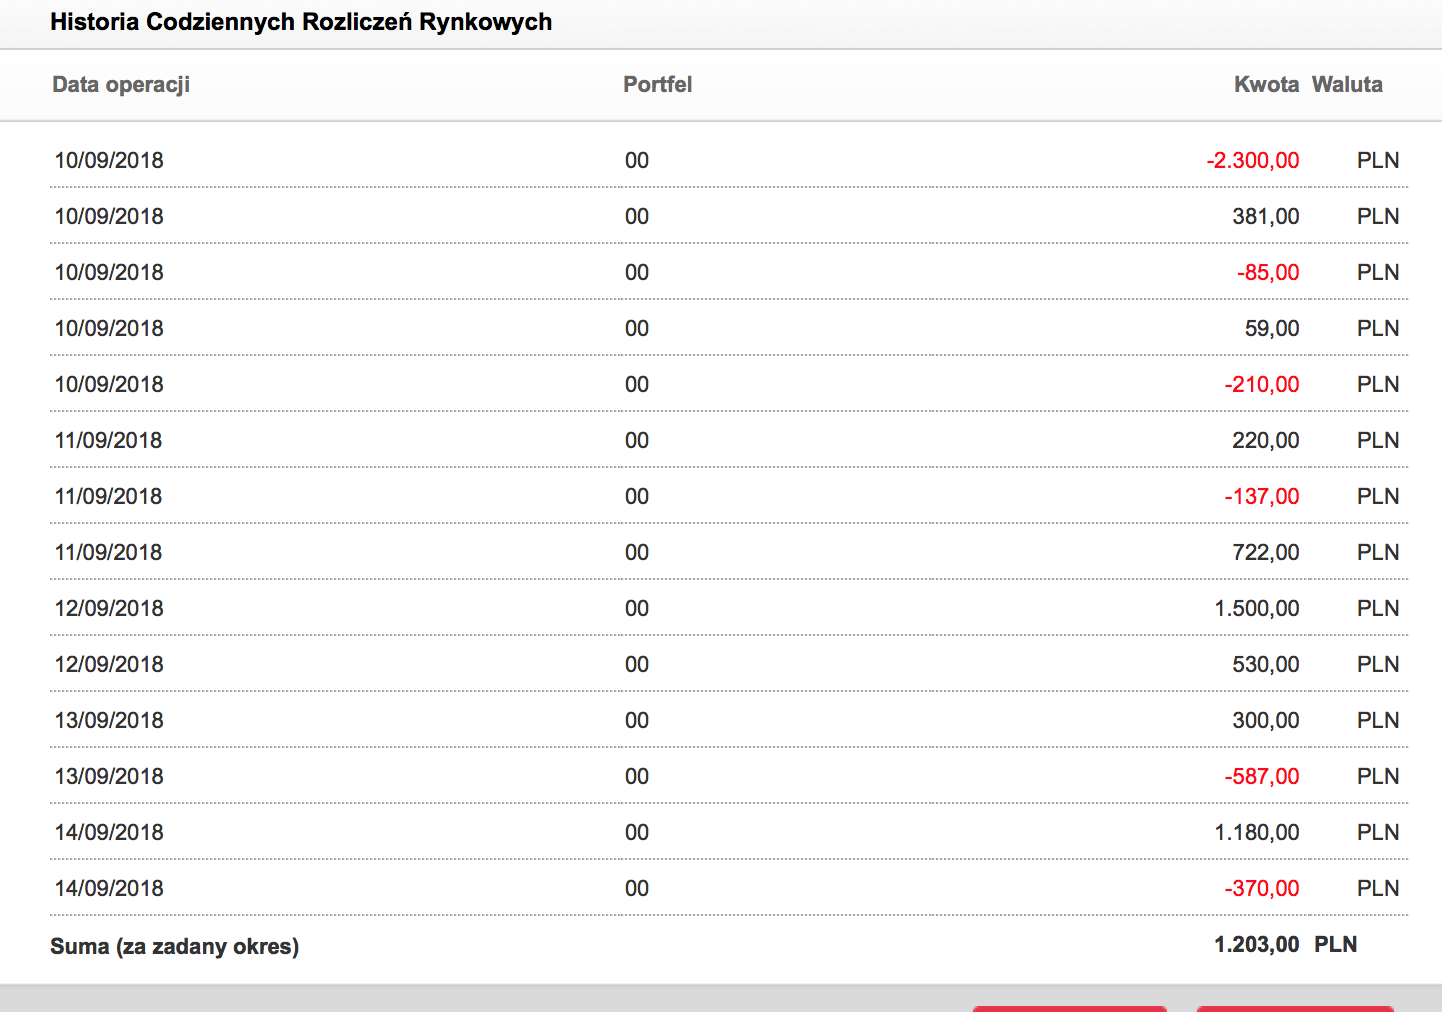1442x1012 pixels.
Task: Click the Portfel value in the 530,00 row
Action: tap(637, 665)
